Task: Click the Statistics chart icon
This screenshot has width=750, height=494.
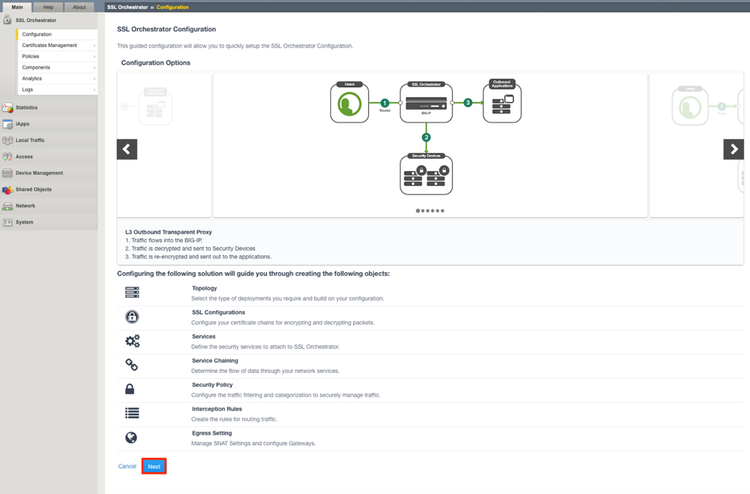Action: tap(7, 108)
